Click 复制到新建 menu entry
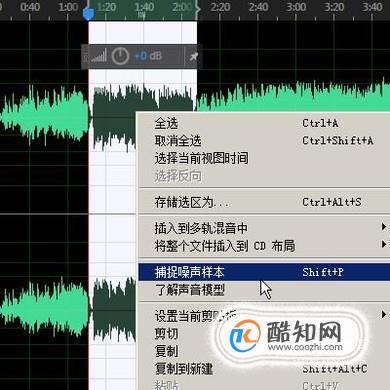 tap(184, 368)
